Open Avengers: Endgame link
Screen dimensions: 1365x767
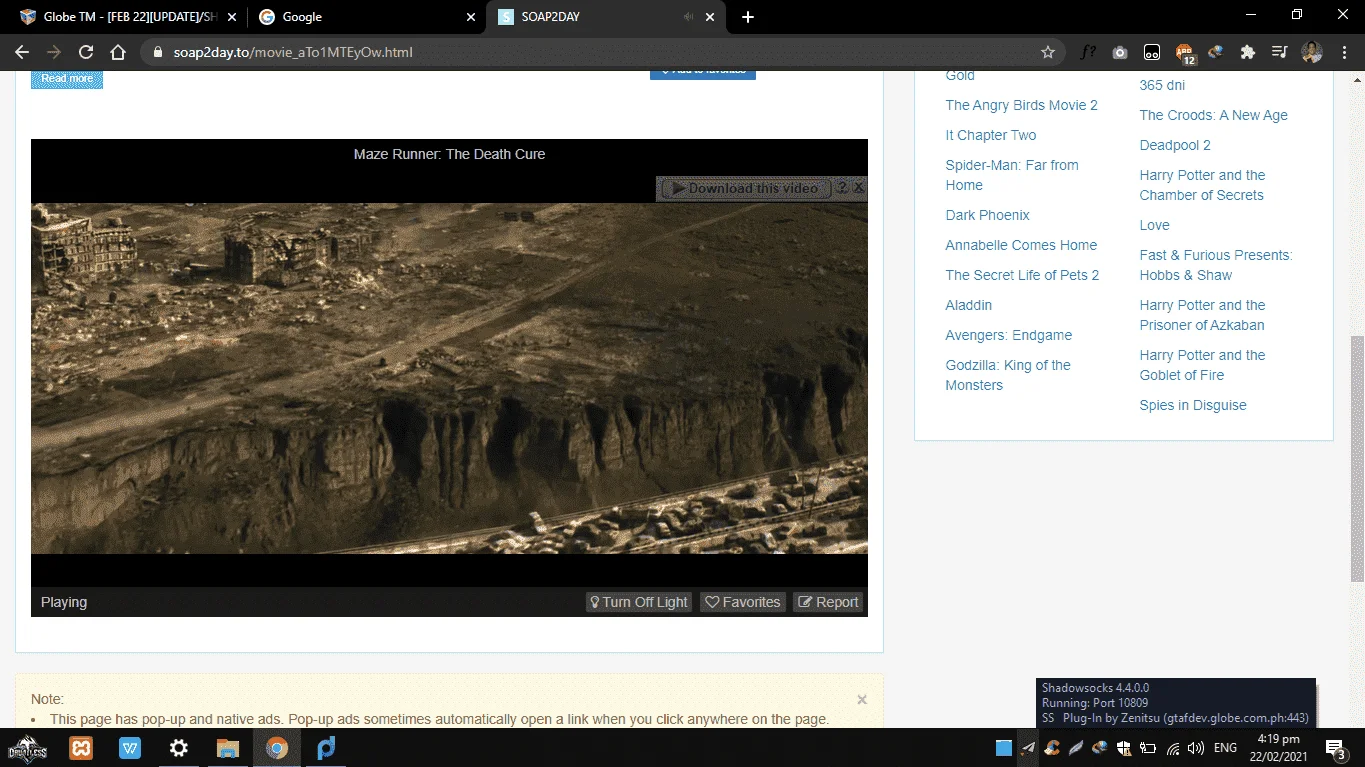pyautogui.click(x=1008, y=335)
